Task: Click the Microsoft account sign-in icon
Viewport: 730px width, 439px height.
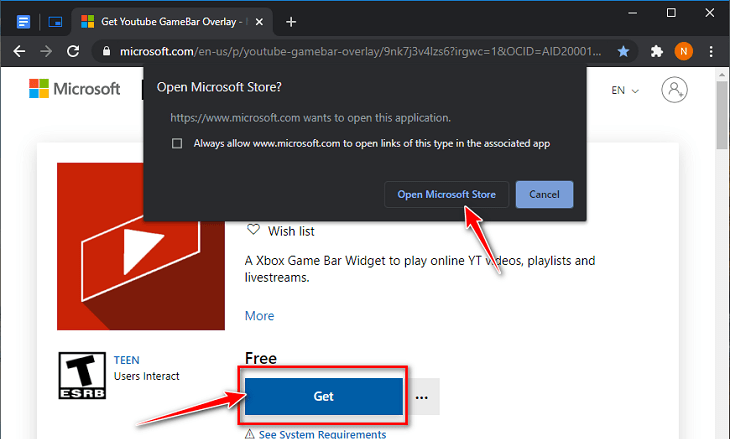Action: coord(676,90)
